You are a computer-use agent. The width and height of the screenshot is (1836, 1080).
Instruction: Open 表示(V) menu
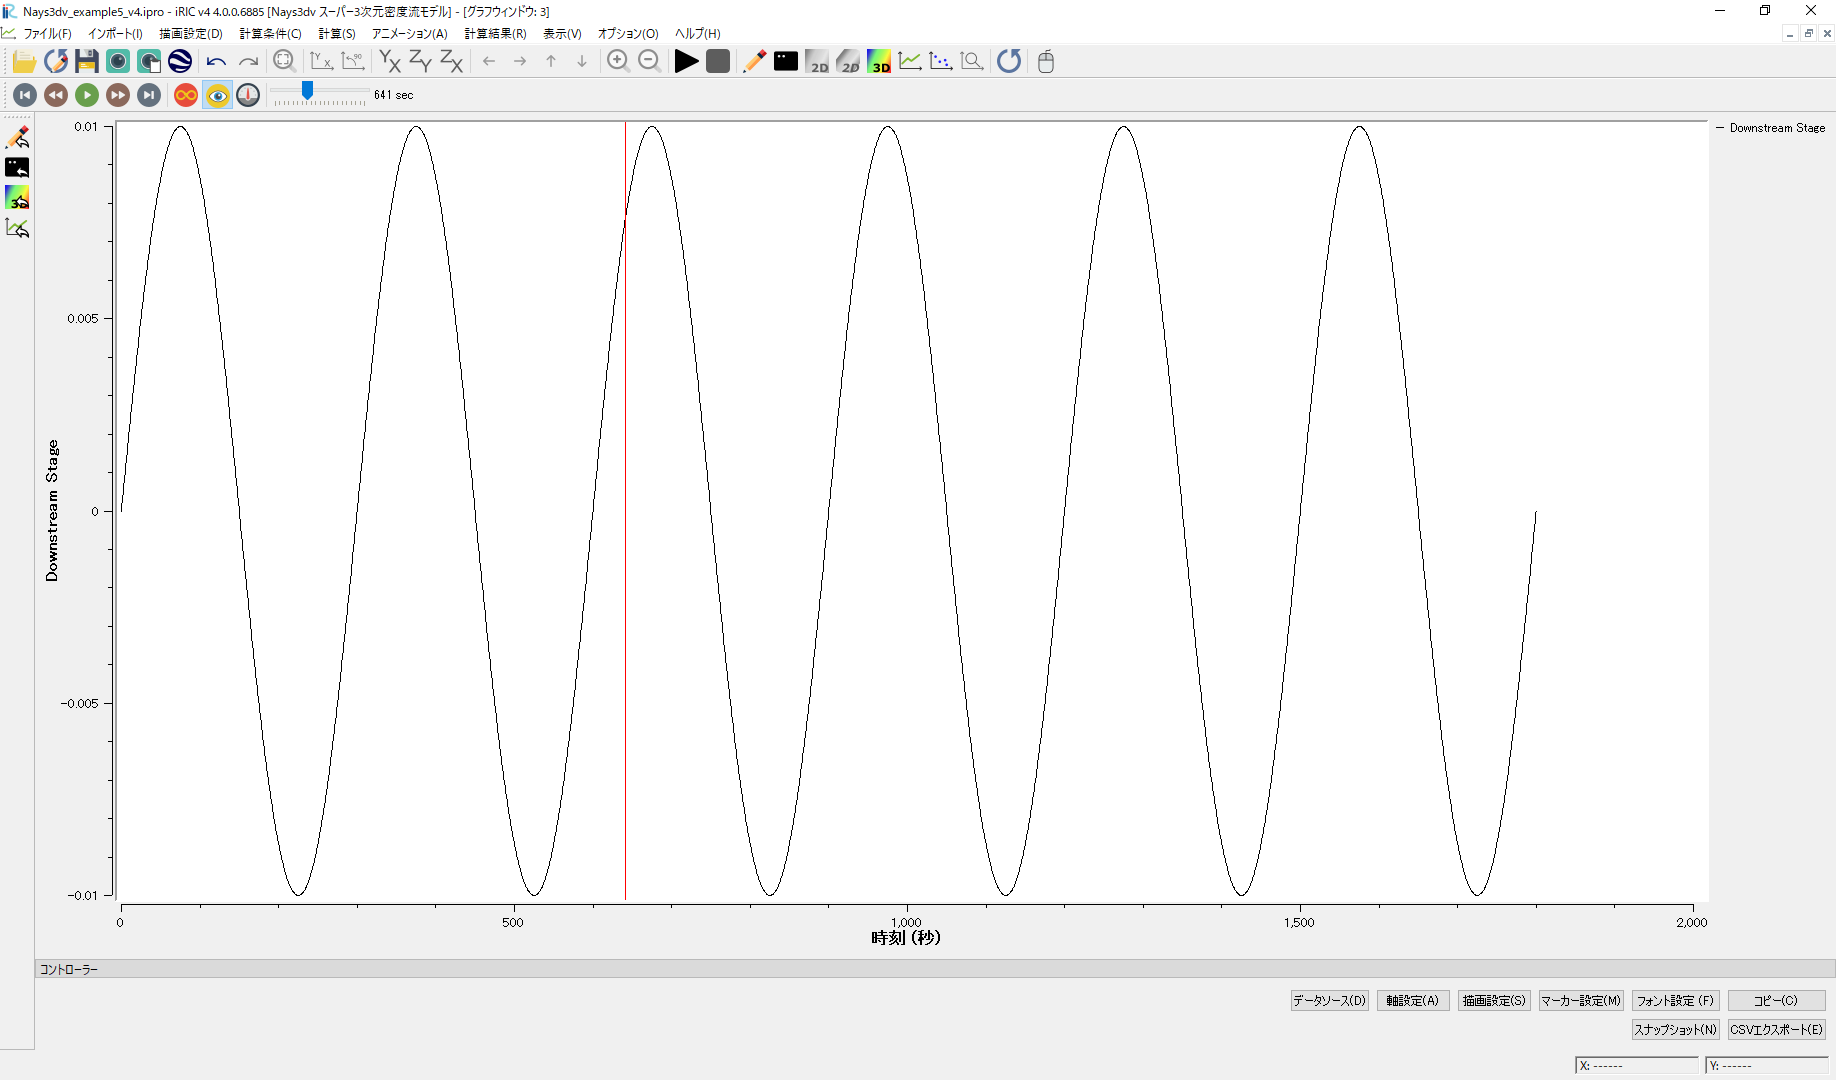coord(562,34)
